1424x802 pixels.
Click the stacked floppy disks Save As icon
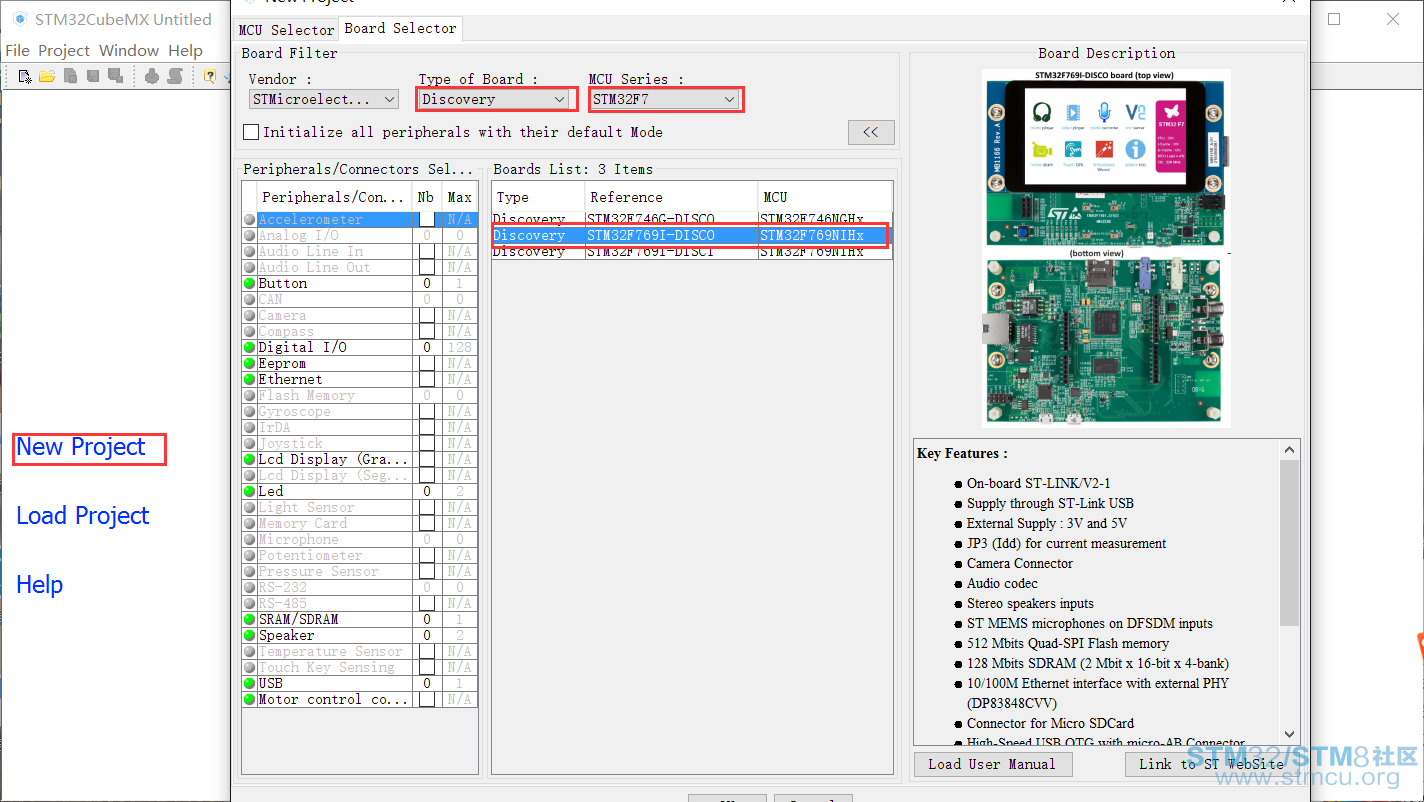click(x=115, y=76)
